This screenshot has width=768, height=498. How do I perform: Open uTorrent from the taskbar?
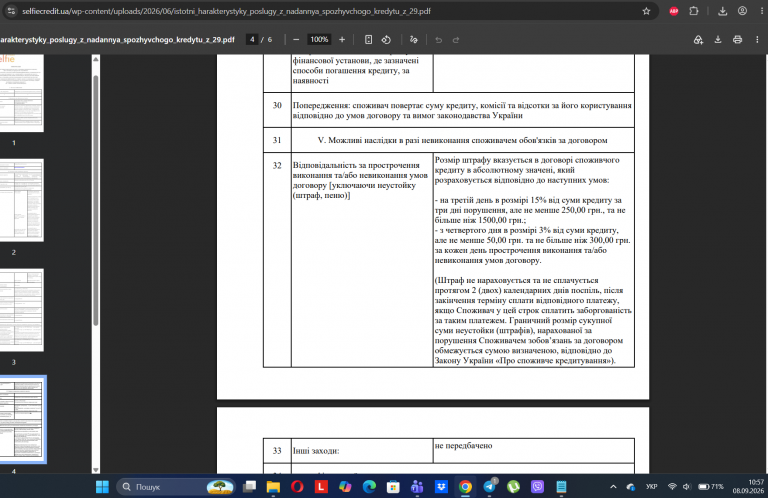click(513, 487)
